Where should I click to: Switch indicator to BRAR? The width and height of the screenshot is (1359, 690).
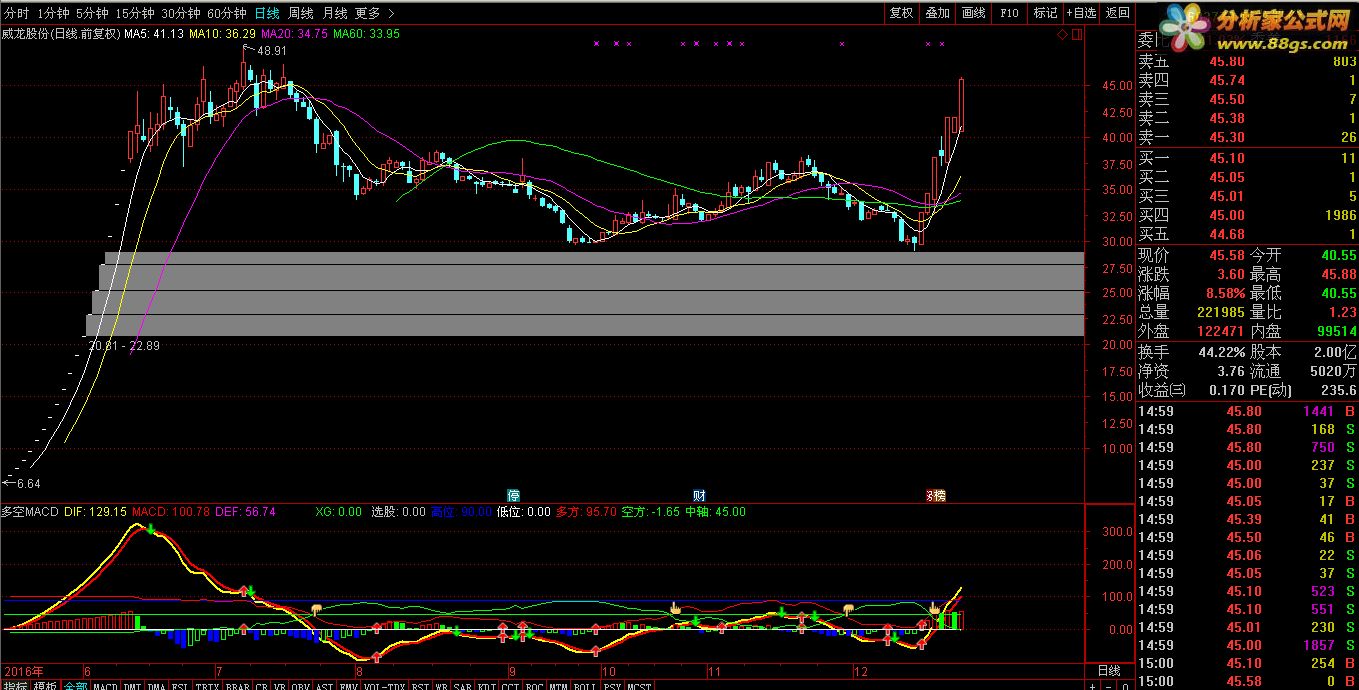click(x=237, y=684)
